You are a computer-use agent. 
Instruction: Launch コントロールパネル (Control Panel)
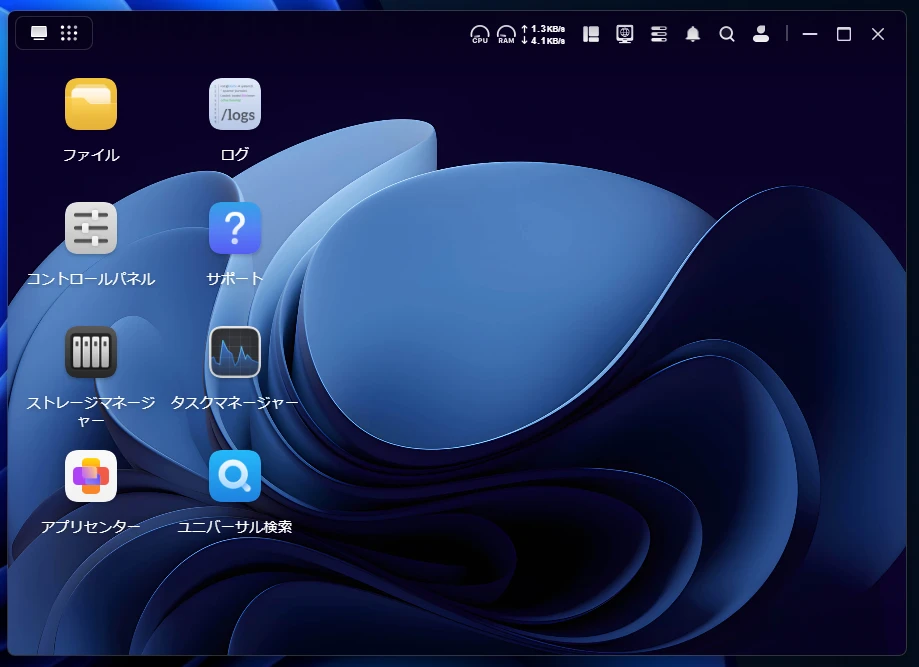click(x=91, y=229)
